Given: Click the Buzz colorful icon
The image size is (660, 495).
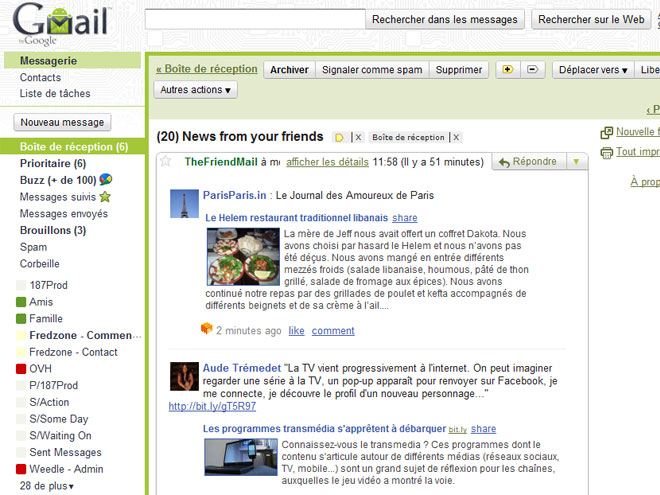Looking at the screenshot, I should coord(106,180).
